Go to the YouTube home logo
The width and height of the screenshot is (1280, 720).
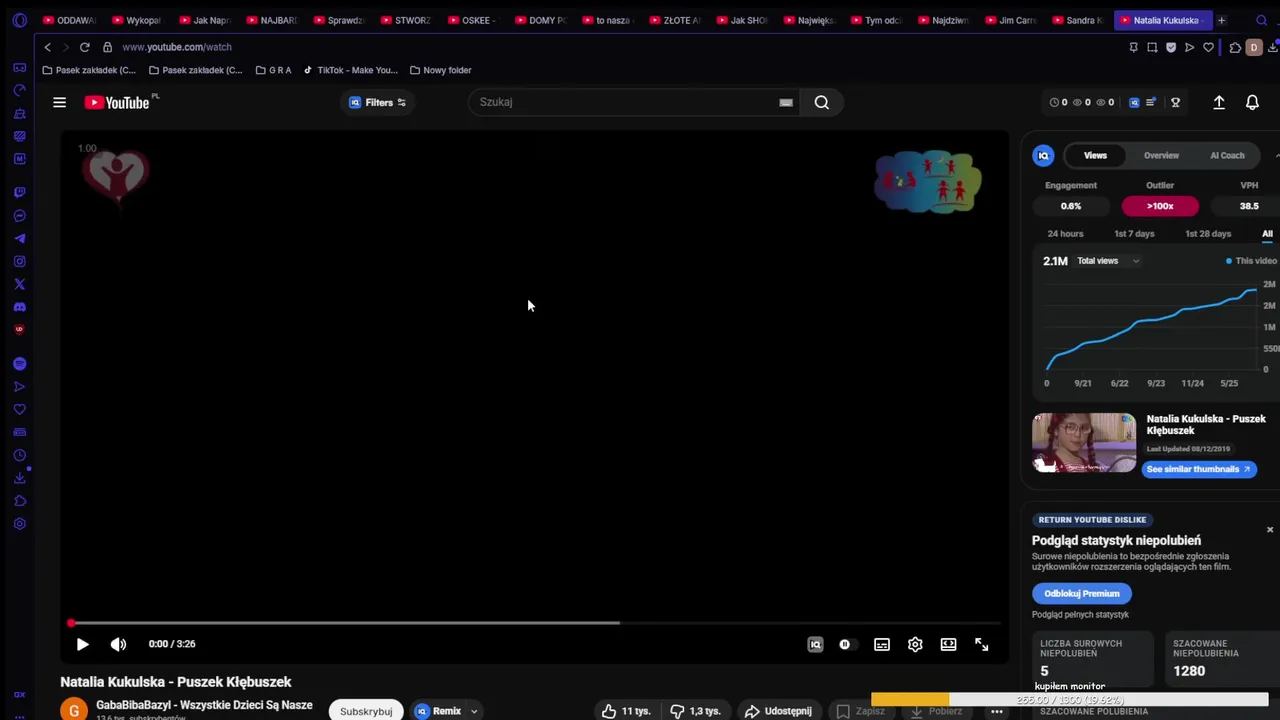(117, 102)
